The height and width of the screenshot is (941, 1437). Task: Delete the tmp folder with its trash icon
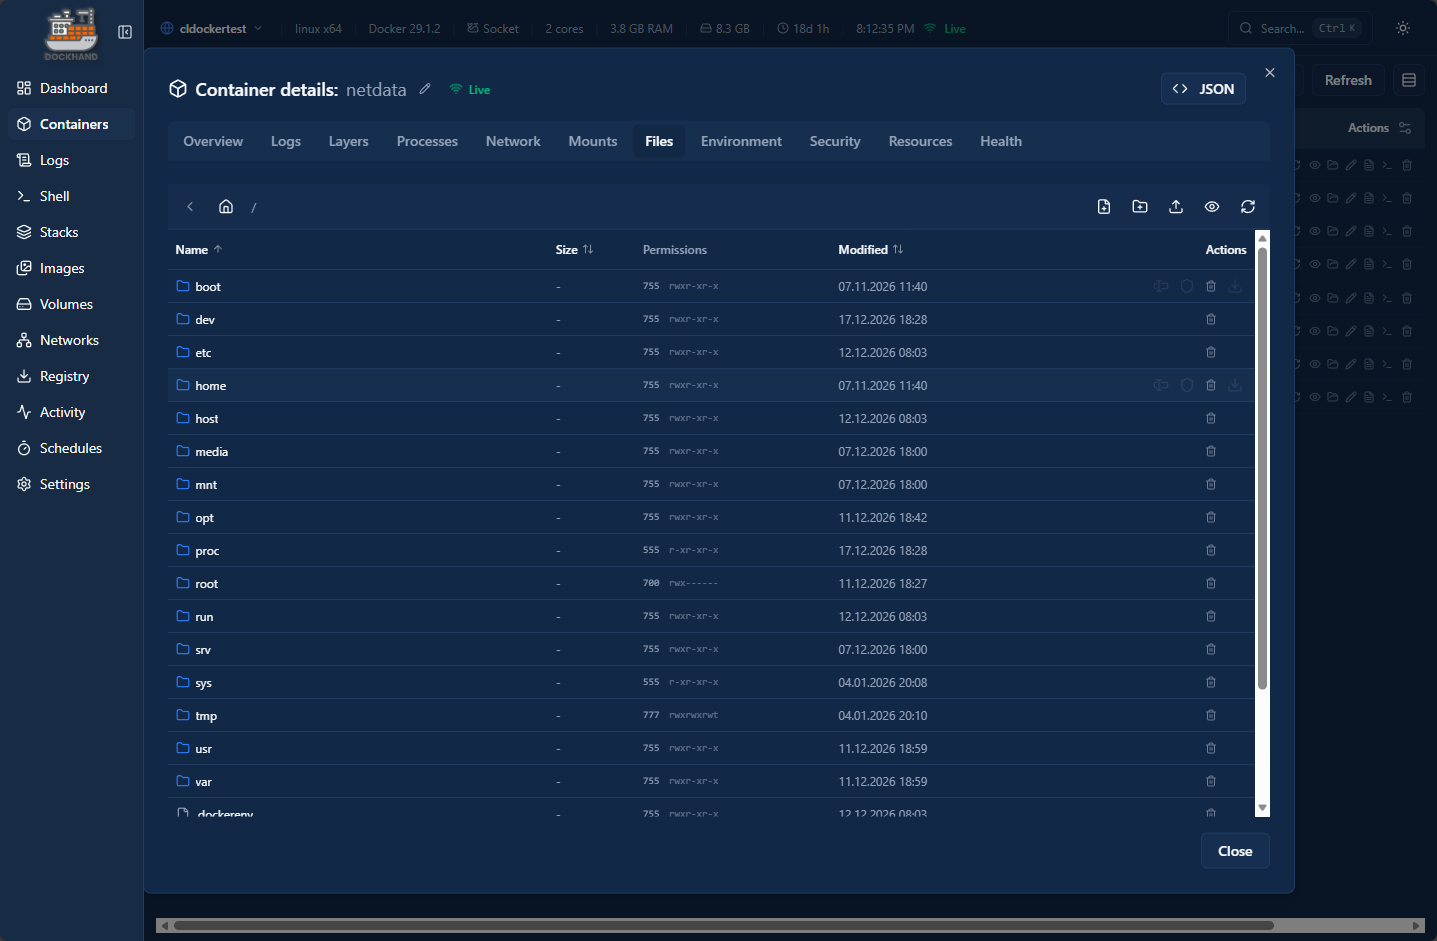click(1210, 715)
